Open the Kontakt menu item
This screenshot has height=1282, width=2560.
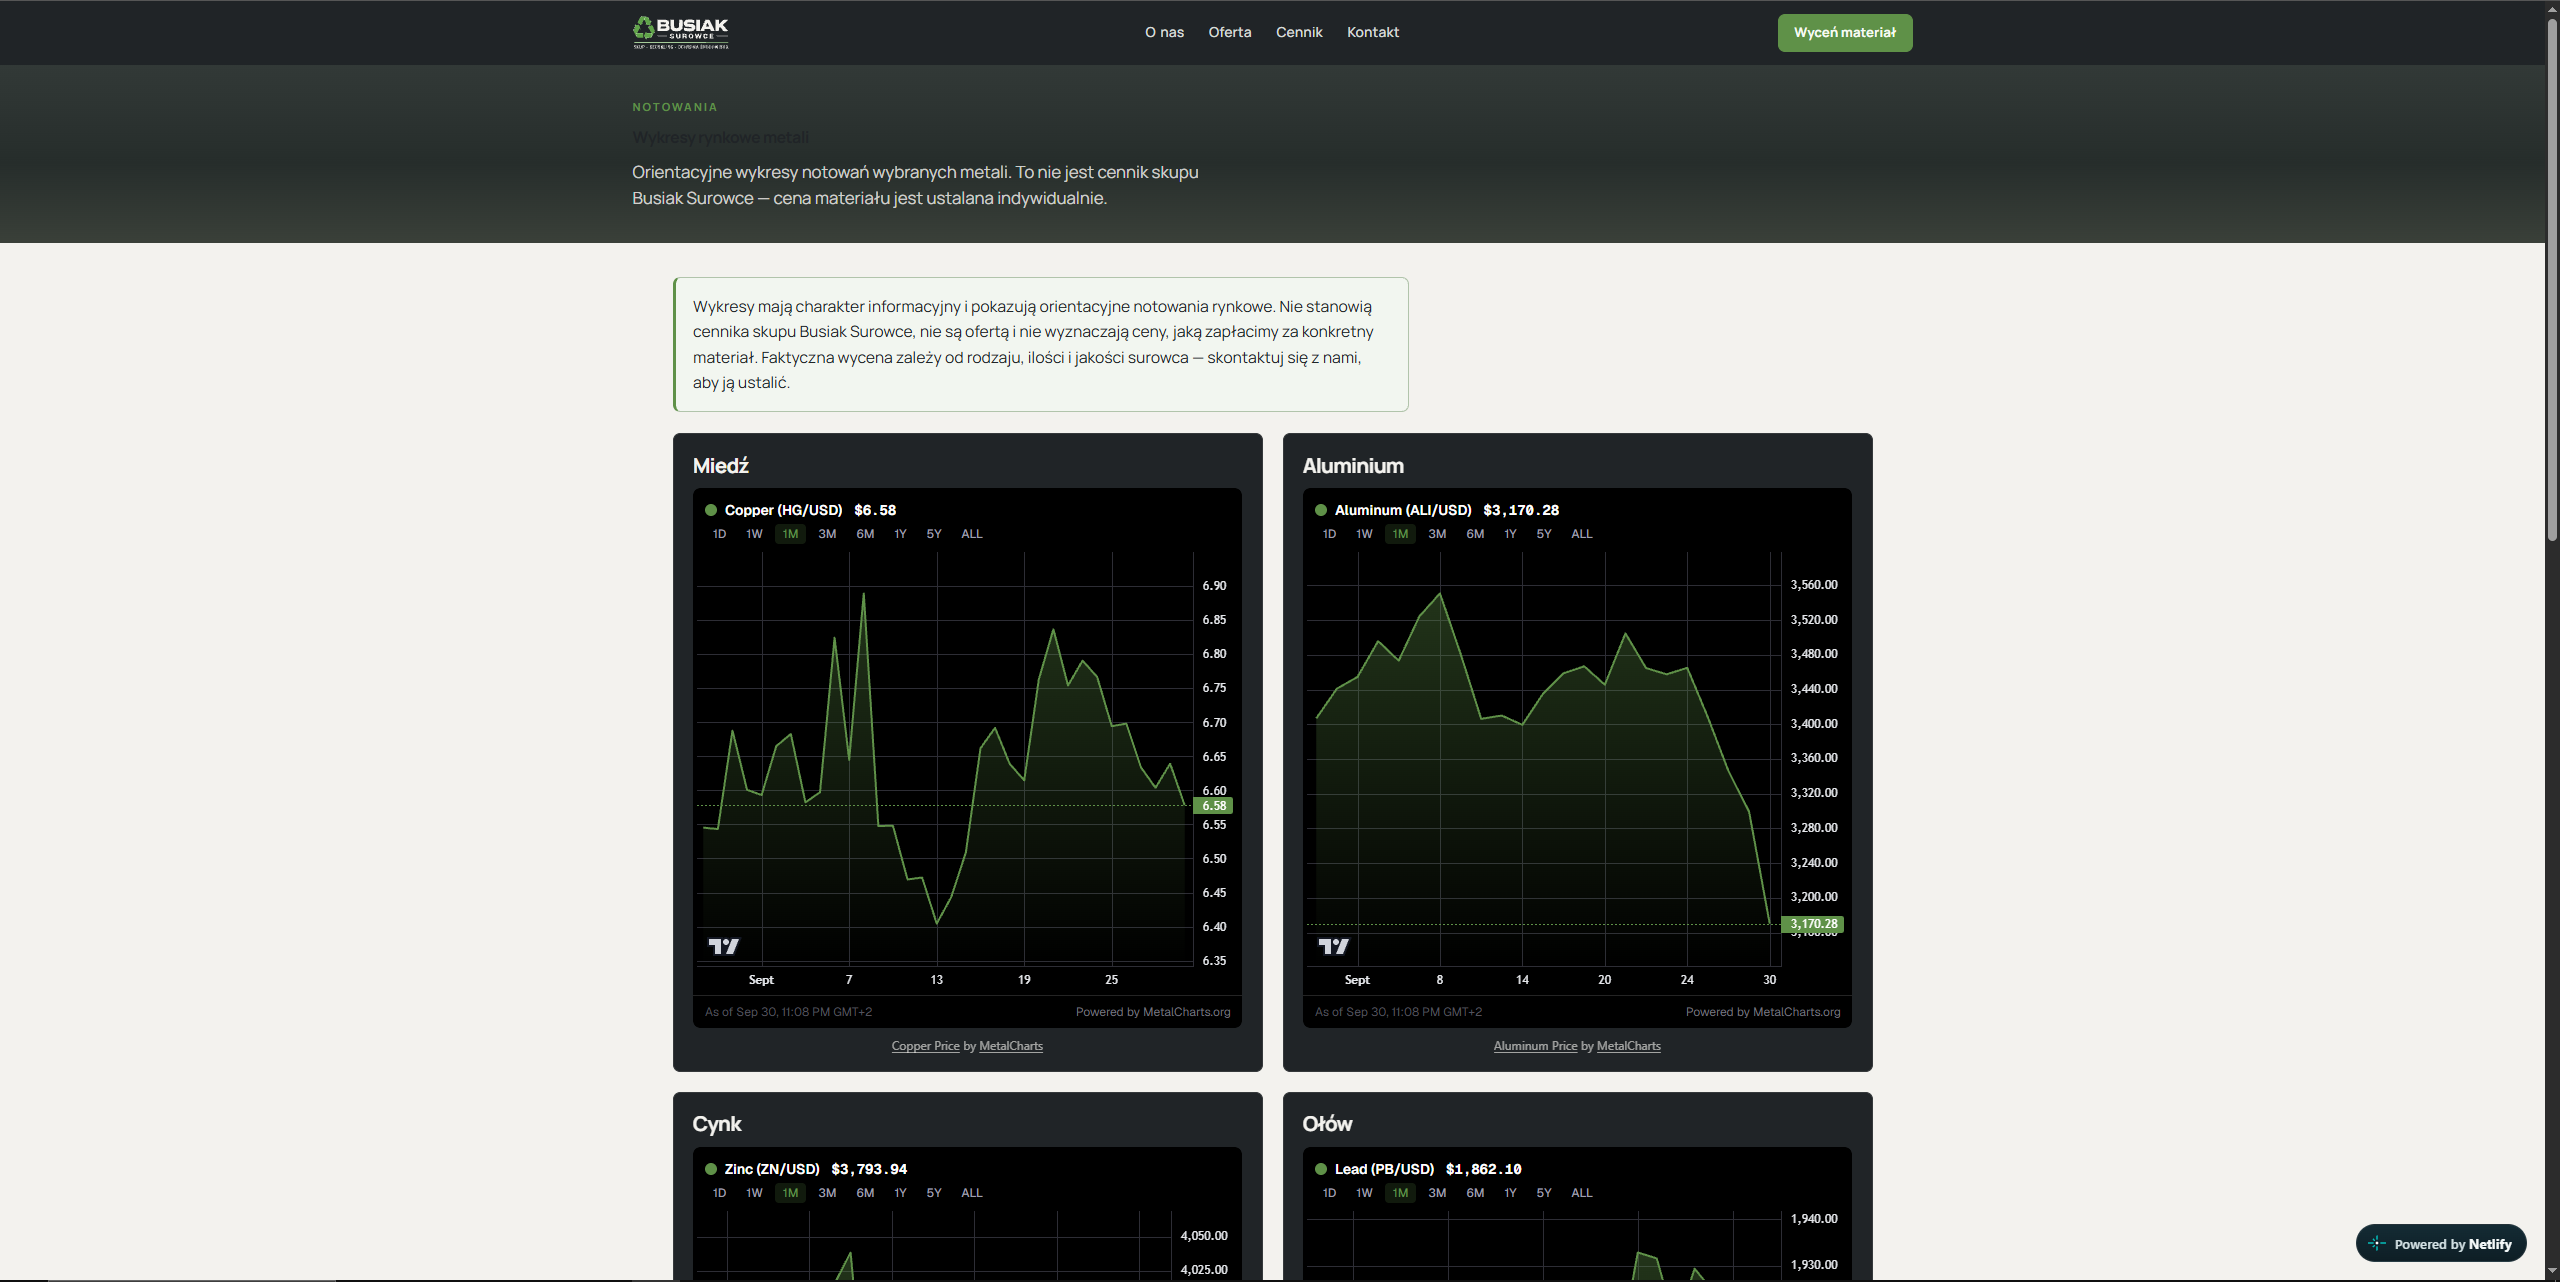pos(1373,32)
